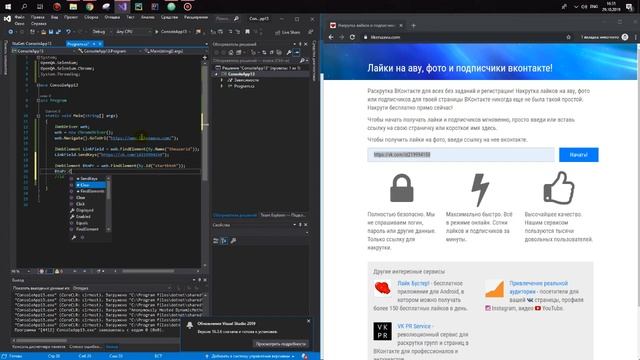Open Chrome profile avatar

tap(625, 37)
